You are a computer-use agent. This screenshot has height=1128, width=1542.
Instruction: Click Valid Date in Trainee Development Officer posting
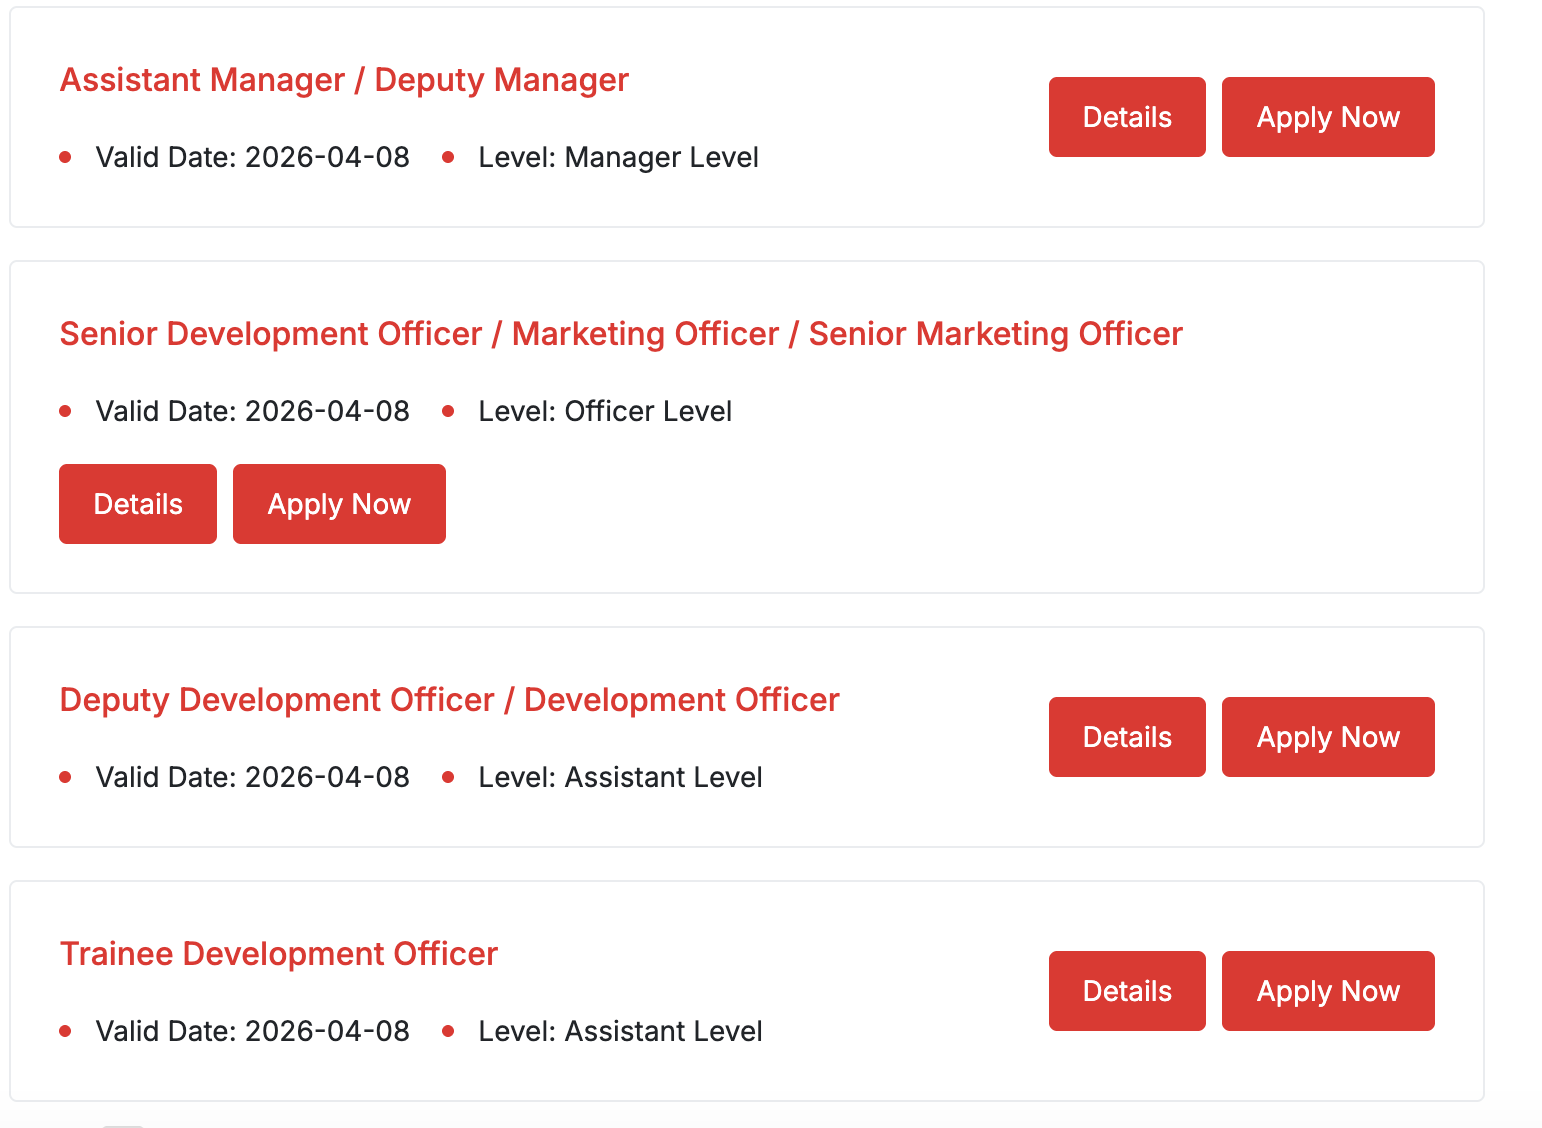(252, 1032)
